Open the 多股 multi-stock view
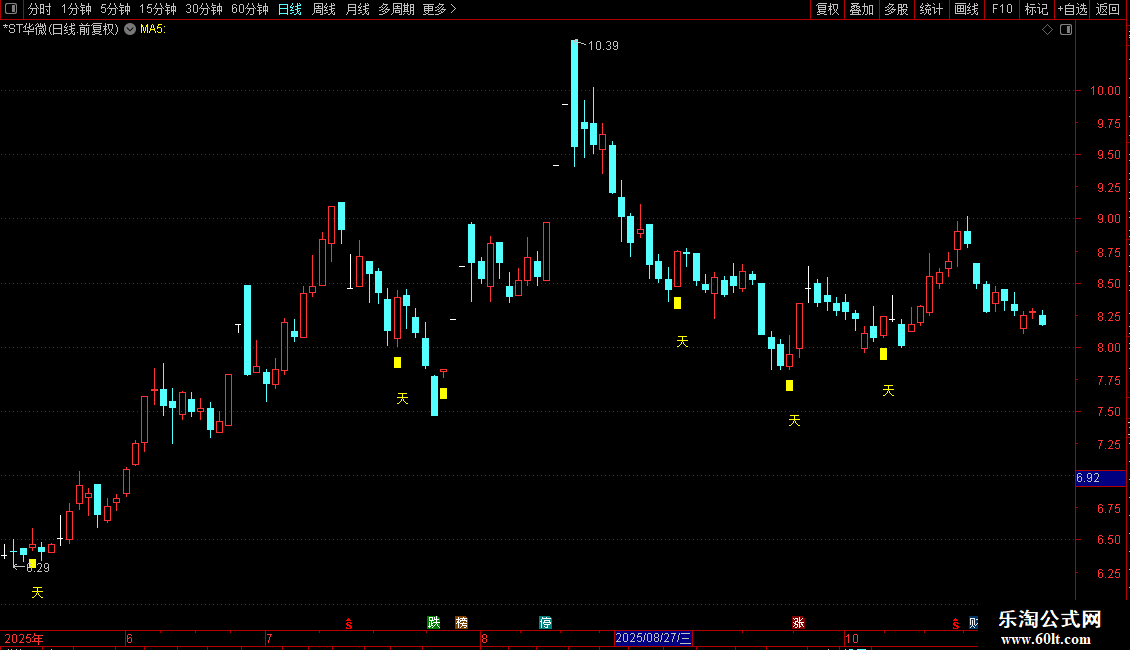Screen dimensions: 1130x650 click(896, 9)
